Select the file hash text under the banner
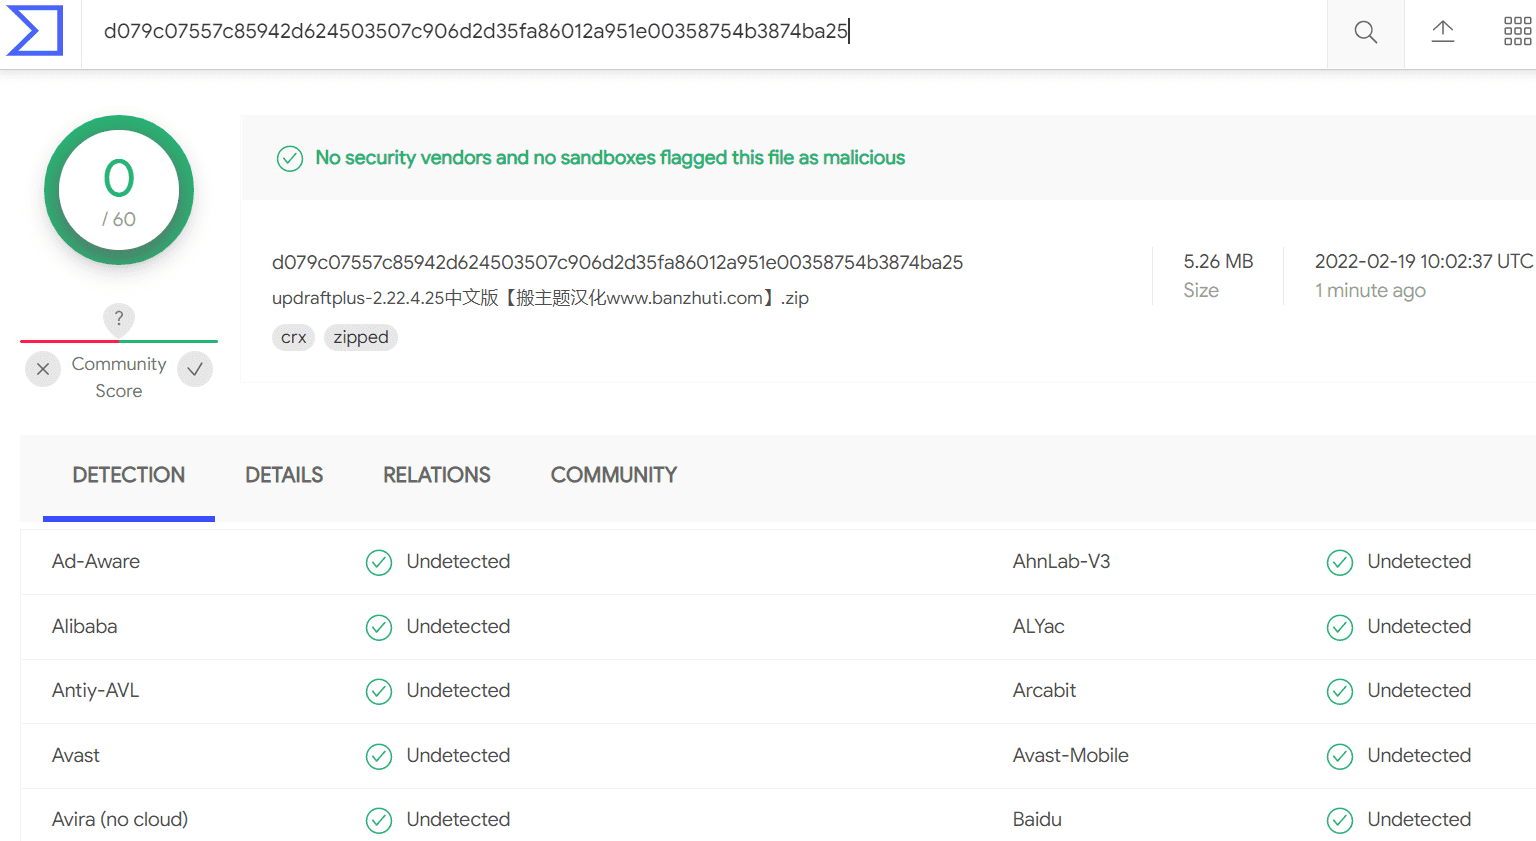1536x841 pixels. (x=617, y=262)
